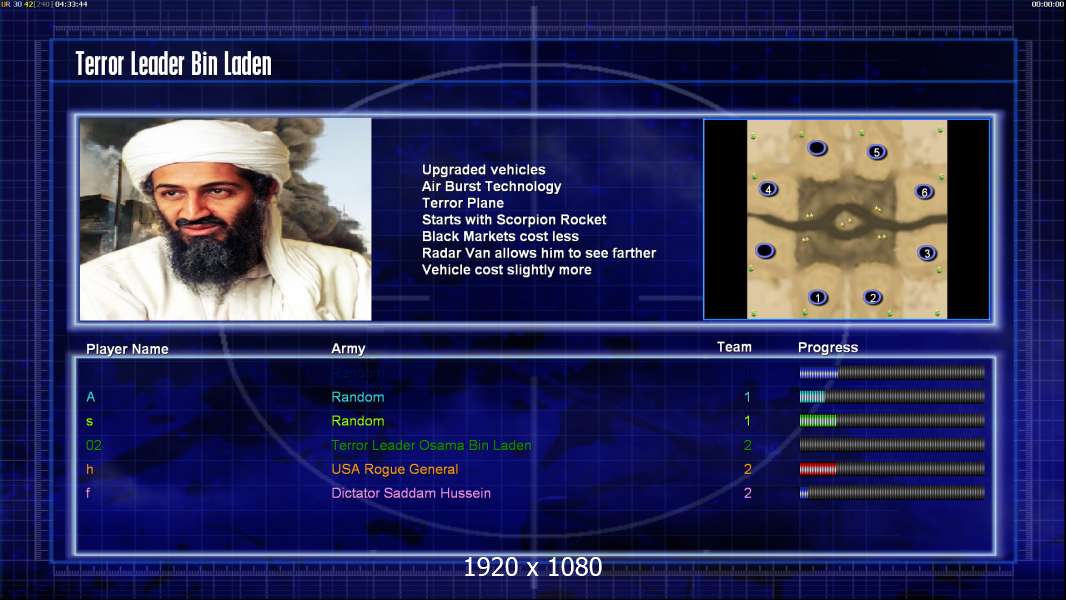Select the USA Rogue General army entry

[x=394, y=469]
